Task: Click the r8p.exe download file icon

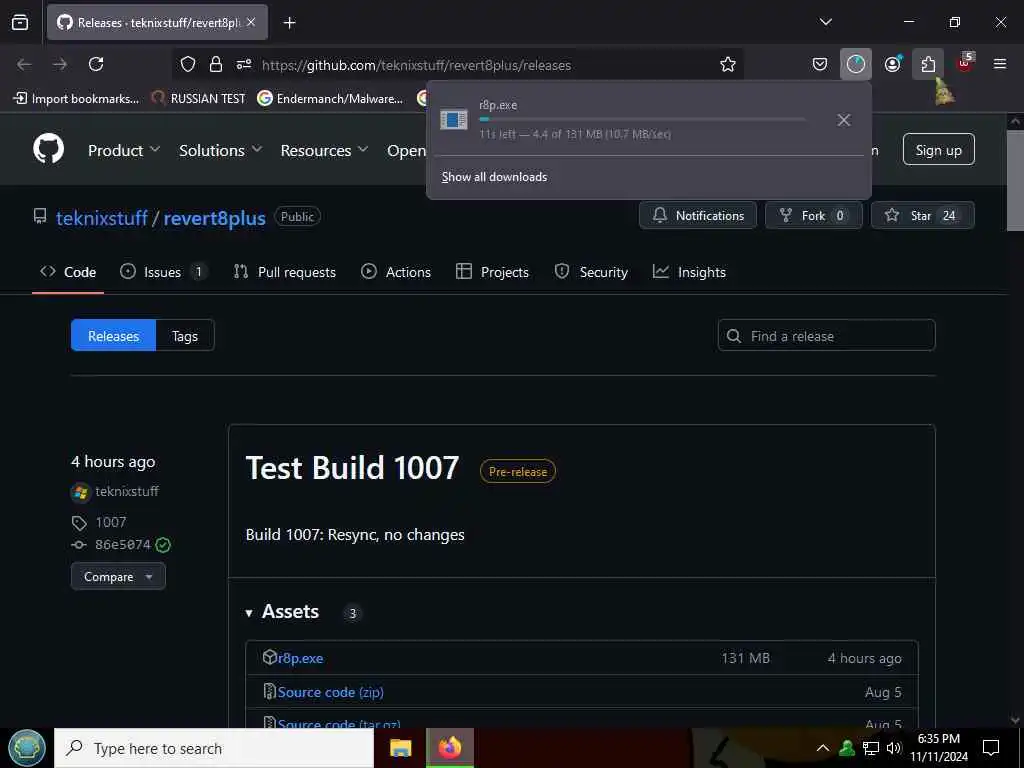Action: pyautogui.click(x=453, y=120)
